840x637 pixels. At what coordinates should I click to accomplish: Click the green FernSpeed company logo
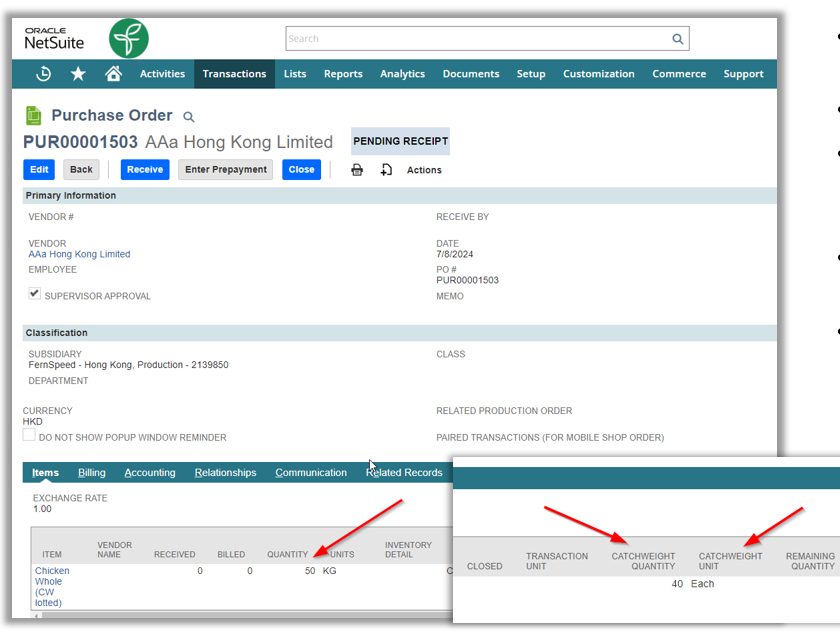point(129,39)
